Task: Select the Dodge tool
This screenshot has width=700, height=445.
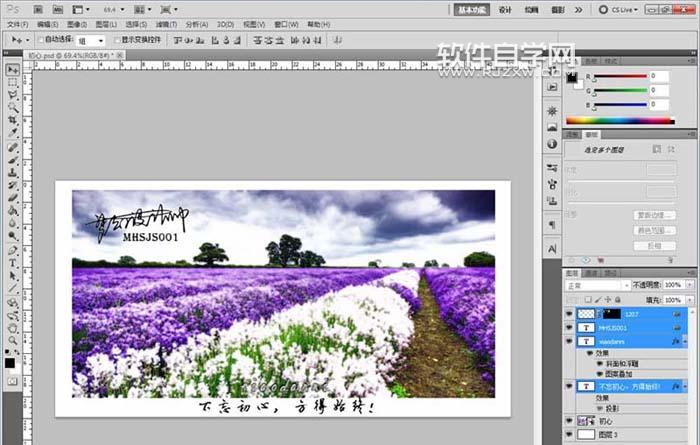Action: [x=12, y=235]
